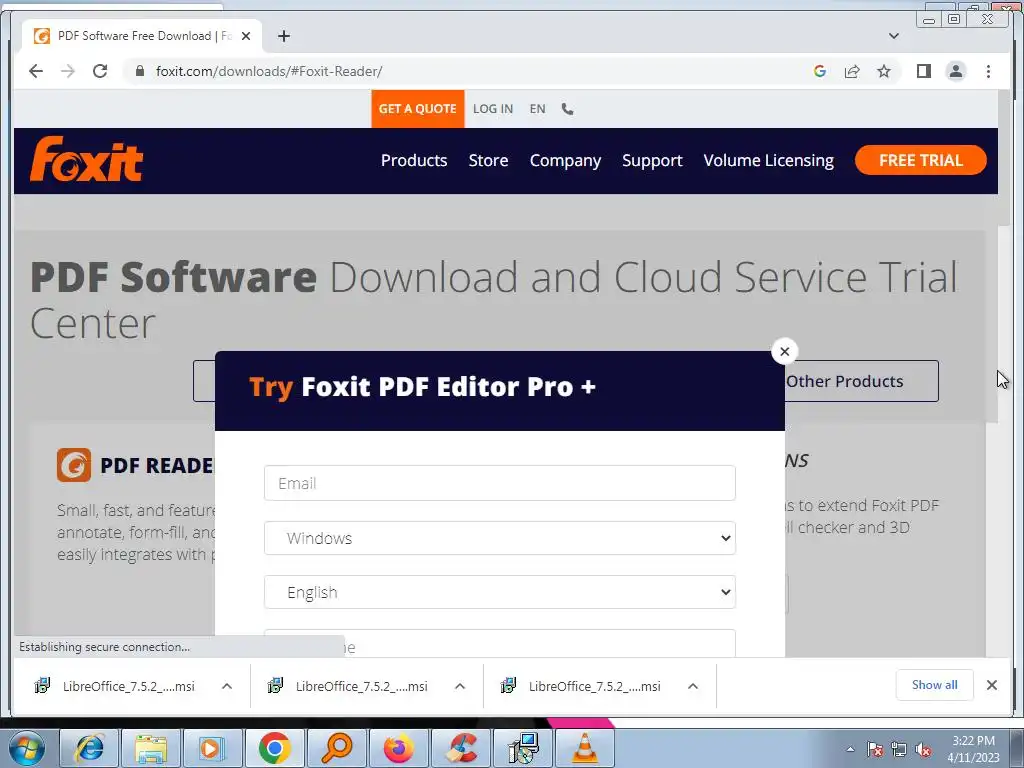Image resolution: width=1024 pixels, height=768 pixels.
Task: Click the forward navigation arrow
Action: (x=68, y=71)
